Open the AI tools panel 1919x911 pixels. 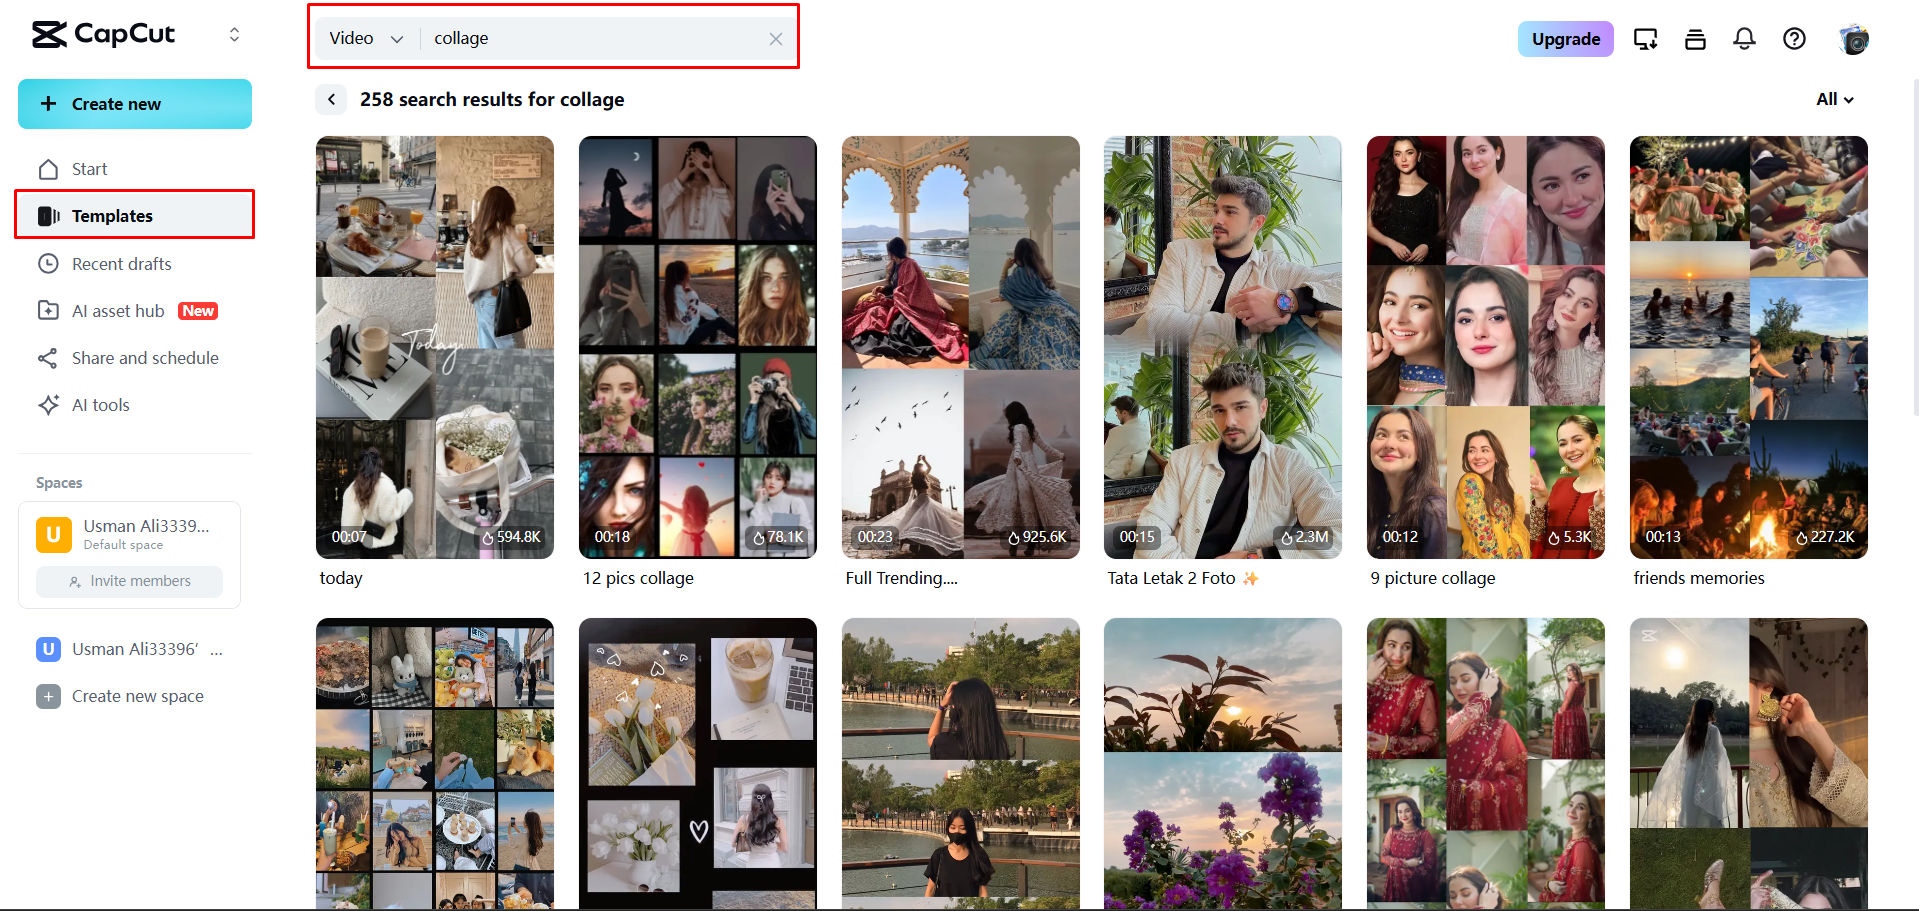101,404
